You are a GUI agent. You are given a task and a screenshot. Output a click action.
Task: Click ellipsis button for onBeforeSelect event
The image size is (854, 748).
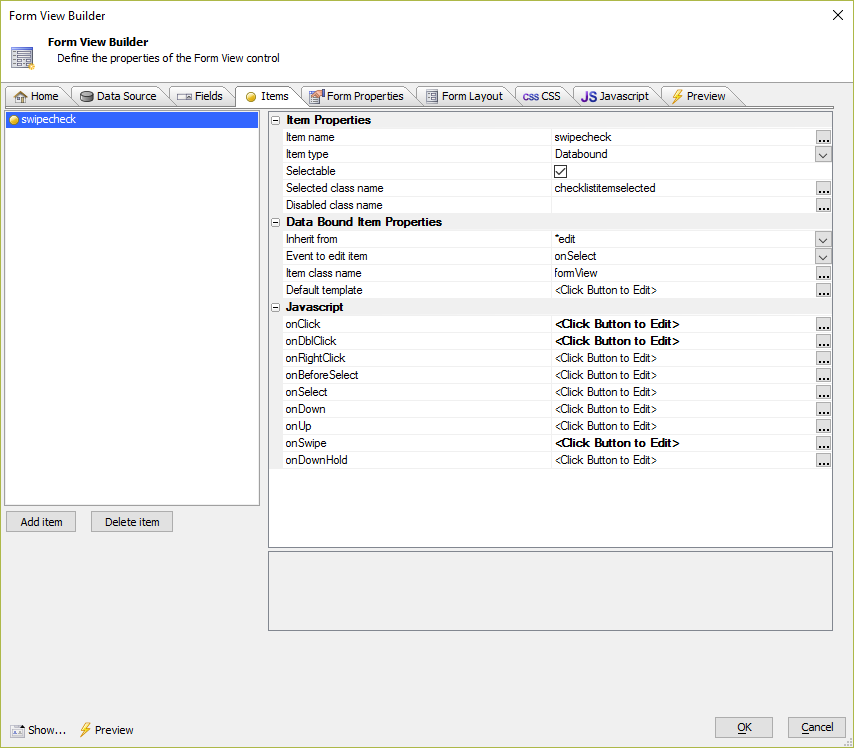[x=823, y=375]
